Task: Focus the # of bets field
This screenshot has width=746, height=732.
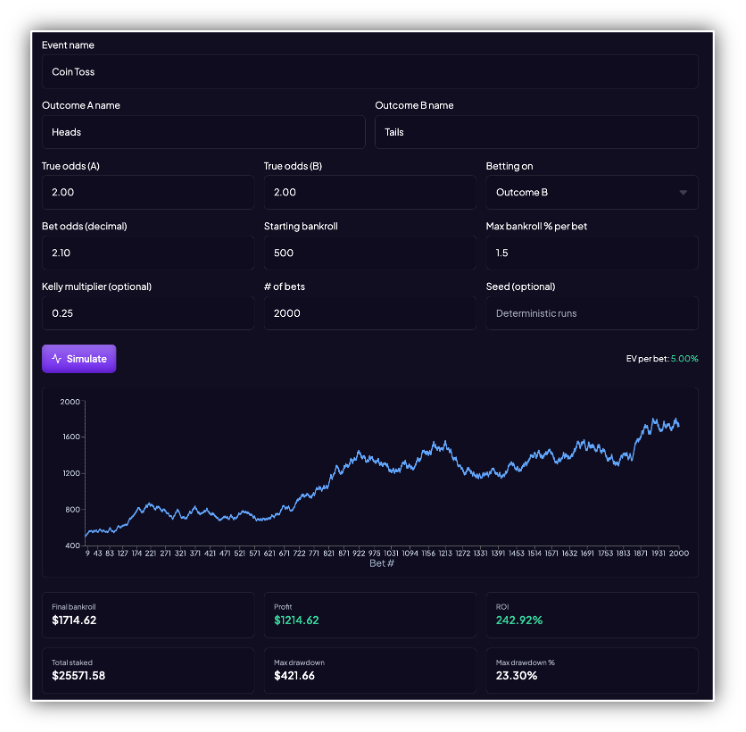Action: click(369, 313)
